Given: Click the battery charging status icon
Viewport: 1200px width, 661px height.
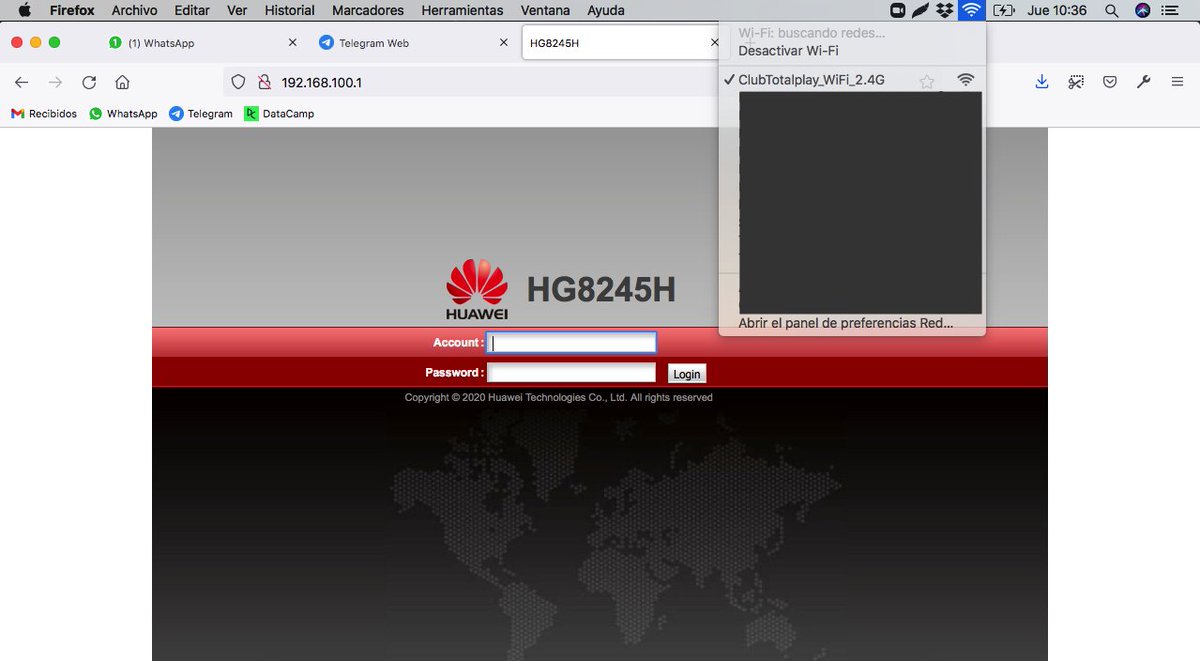Looking at the screenshot, I should 1003,10.
